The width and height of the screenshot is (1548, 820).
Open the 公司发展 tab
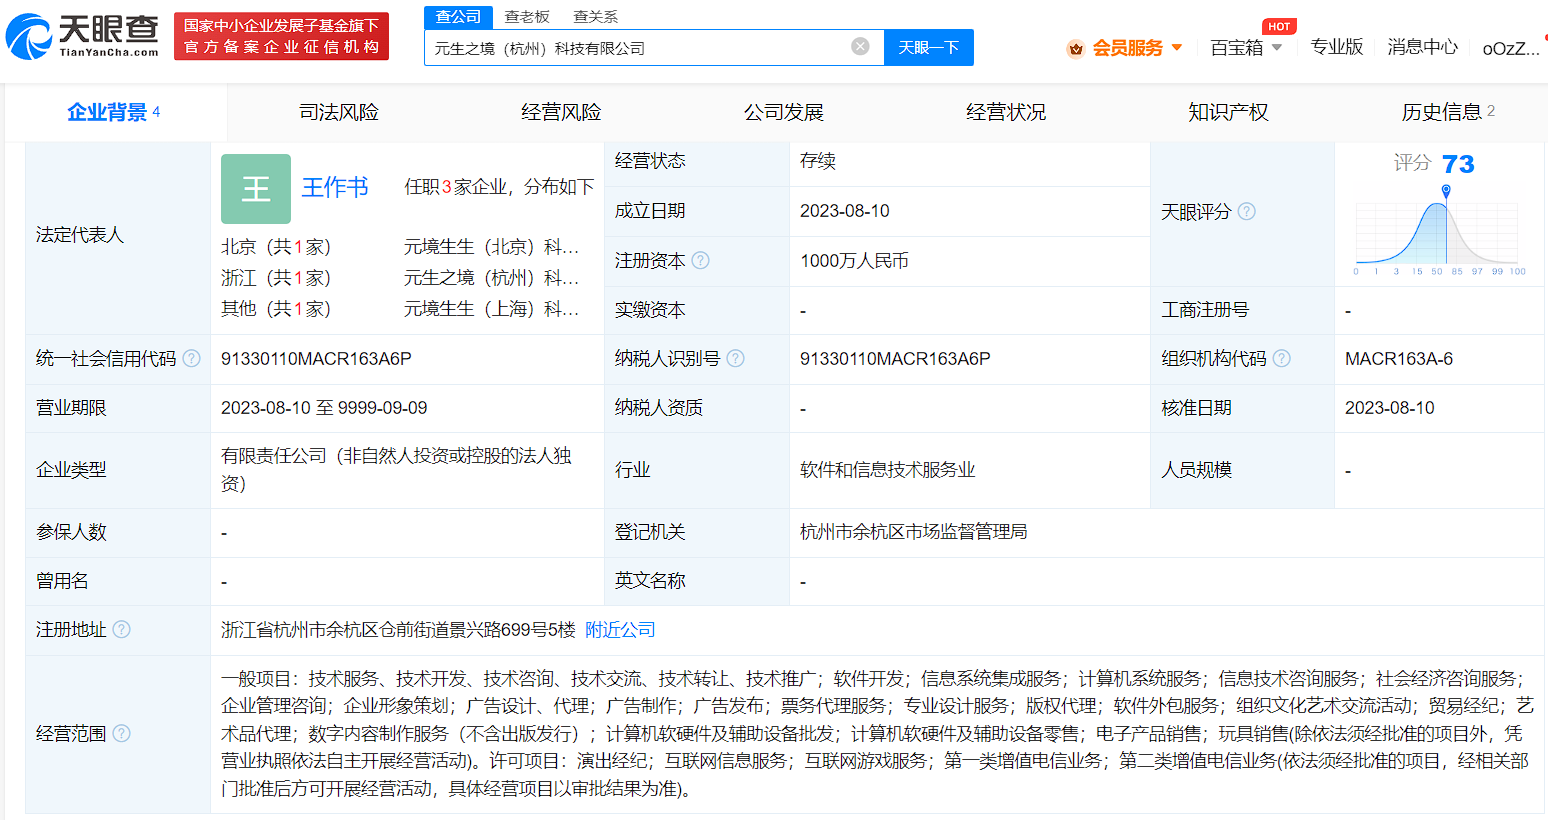click(x=783, y=112)
